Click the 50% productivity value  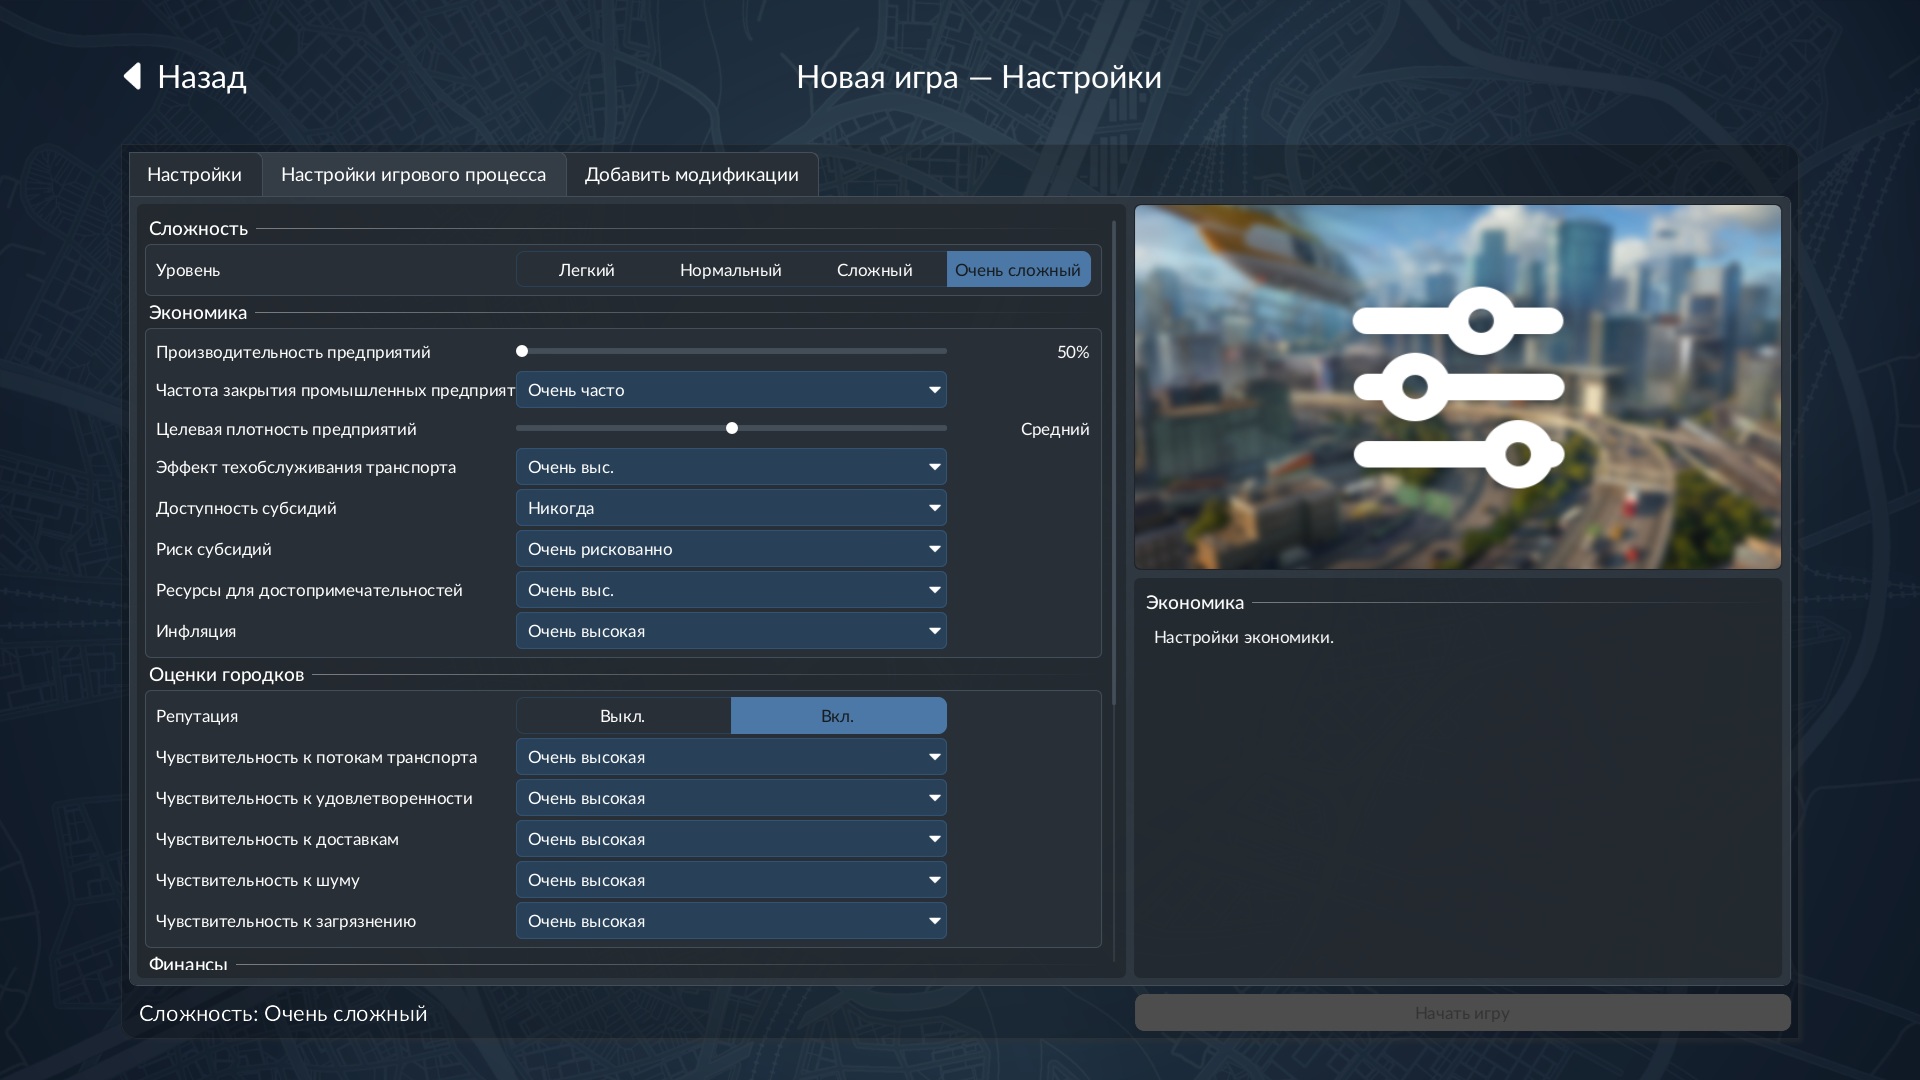pyautogui.click(x=1073, y=352)
